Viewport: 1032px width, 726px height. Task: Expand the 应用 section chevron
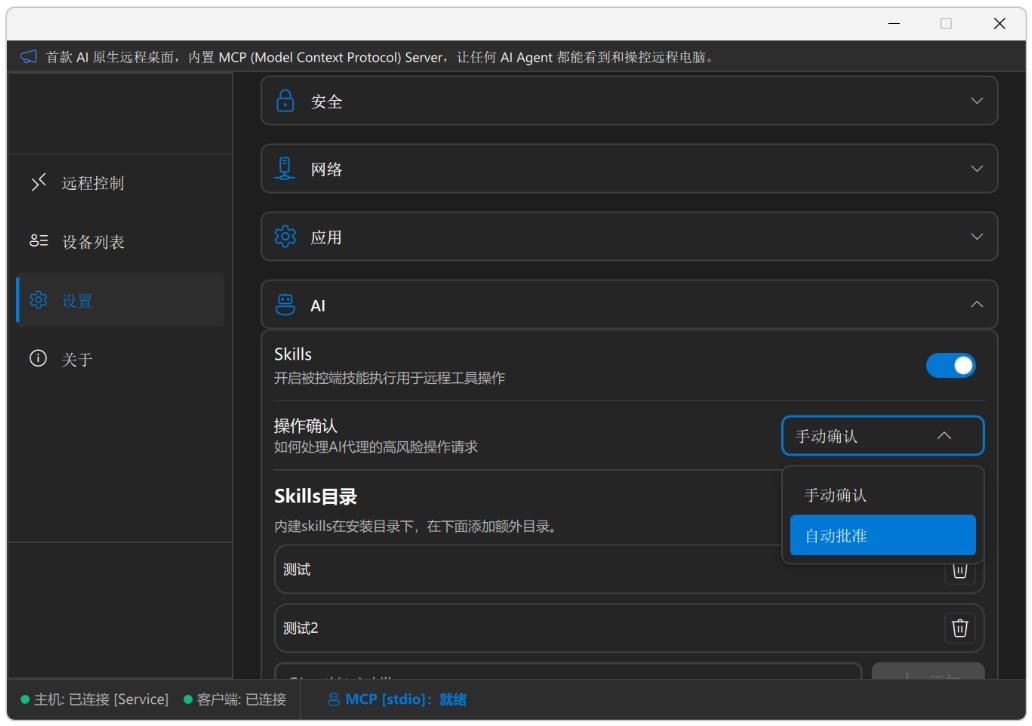pos(977,237)
